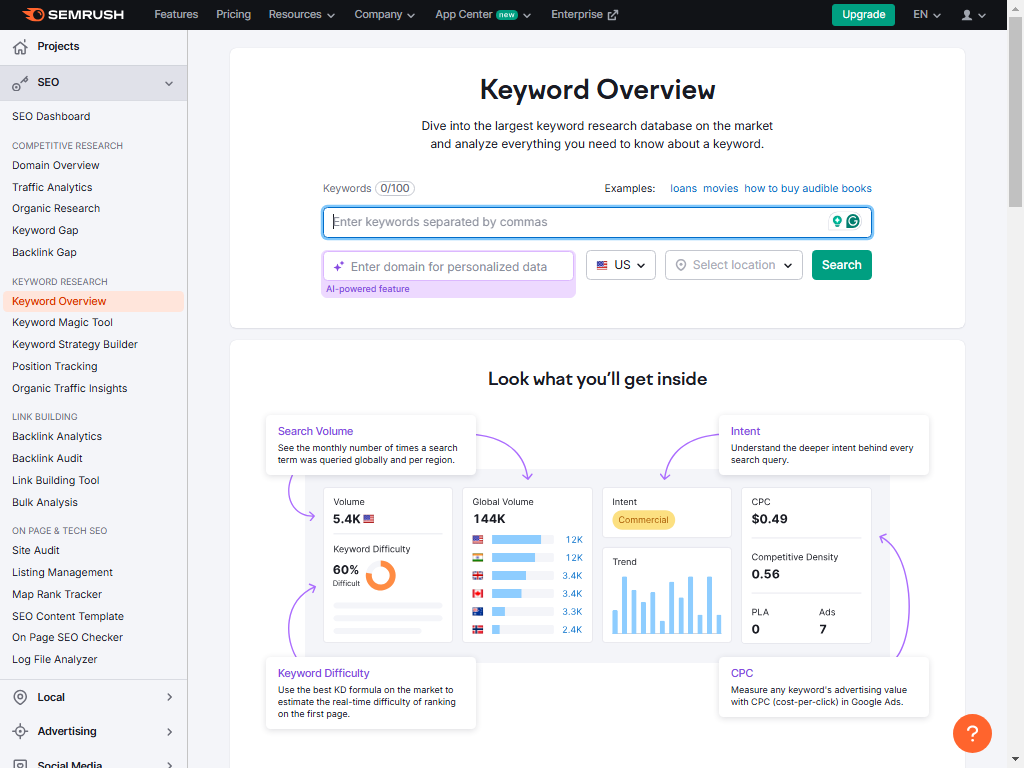Open the user profile icon
The image size is (1024, 768).
(967, 14)
